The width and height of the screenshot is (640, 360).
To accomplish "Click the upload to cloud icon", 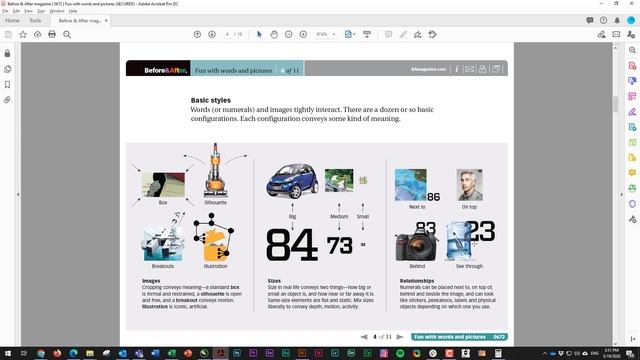I will coord(38,35).
